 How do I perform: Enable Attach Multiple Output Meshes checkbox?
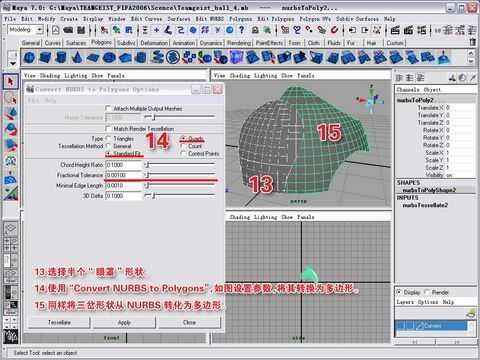[x=108, y=108]
